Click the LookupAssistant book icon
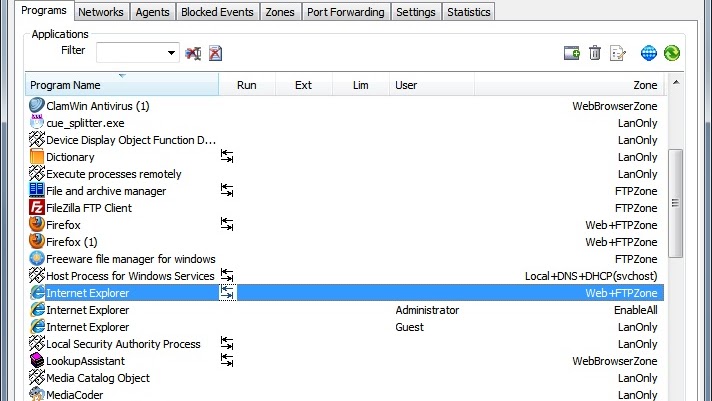The width and height of the screenshot is (712, 401). coord(37,361)
